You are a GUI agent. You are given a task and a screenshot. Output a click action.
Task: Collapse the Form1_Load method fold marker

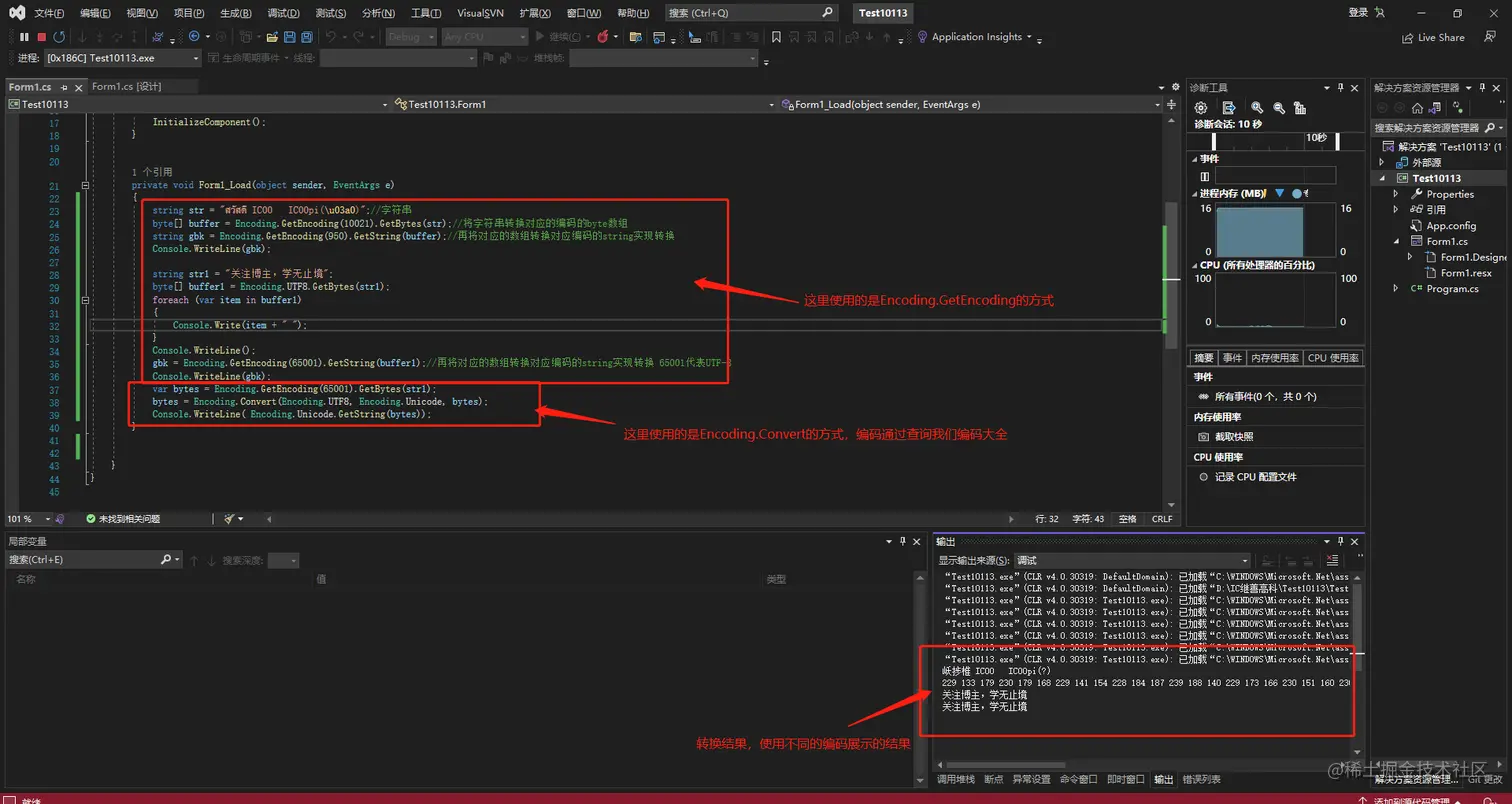coord(87,186)
